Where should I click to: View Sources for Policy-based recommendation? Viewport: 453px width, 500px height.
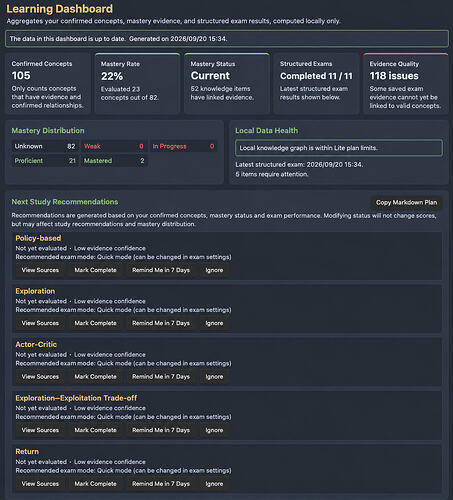click(x=40, y=270)
